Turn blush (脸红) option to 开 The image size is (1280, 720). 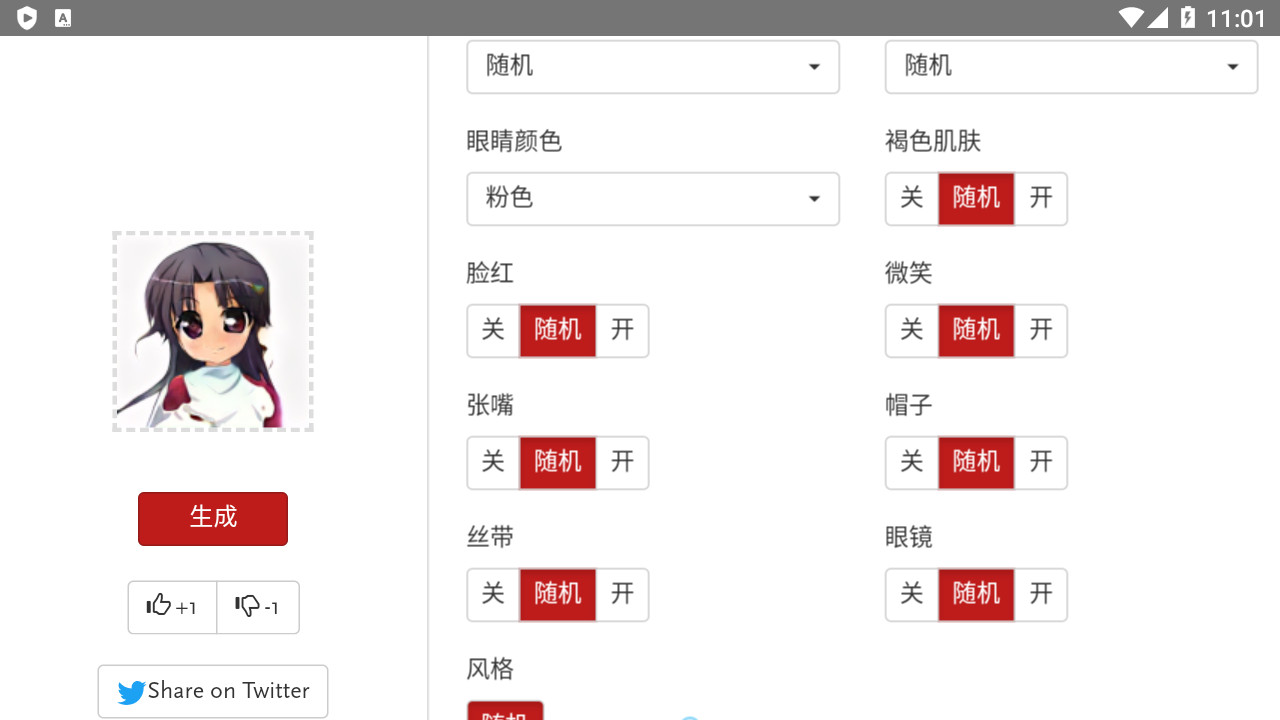tap(622, 330)
